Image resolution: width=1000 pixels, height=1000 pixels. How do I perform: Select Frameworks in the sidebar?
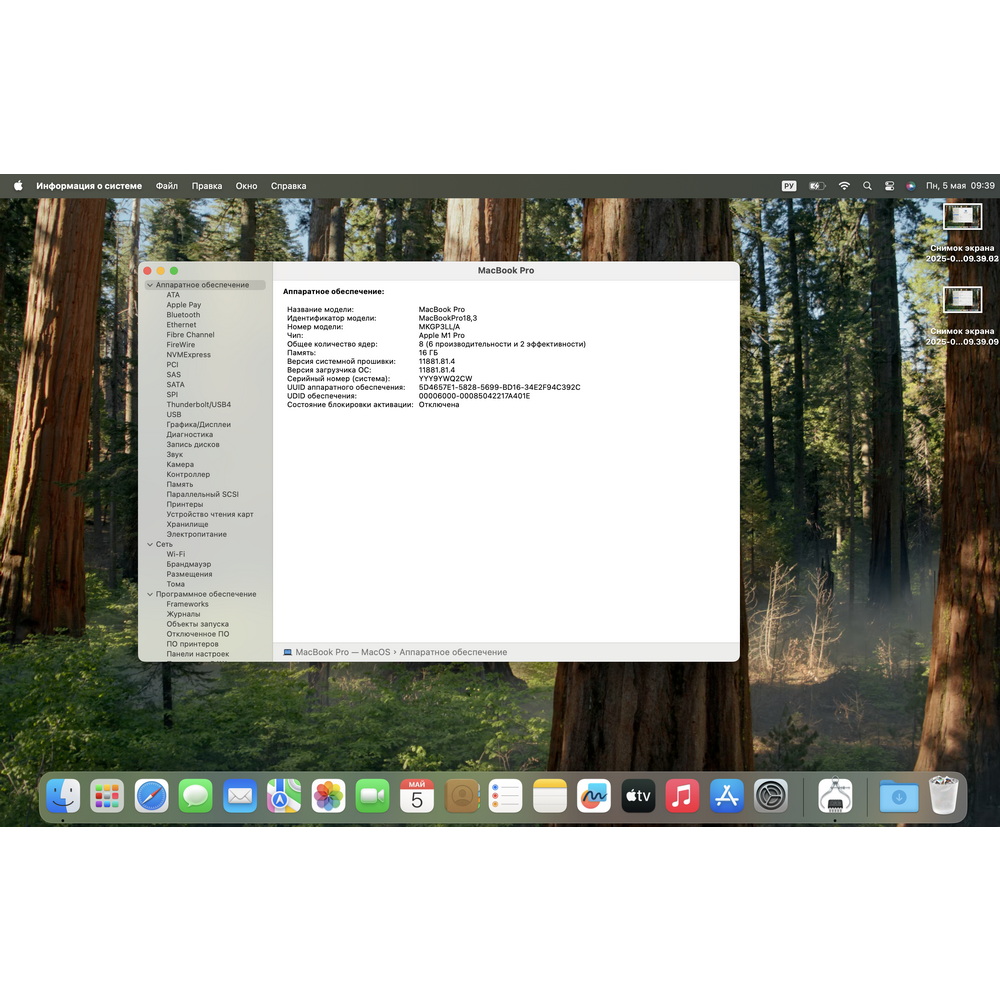(187, 604)
